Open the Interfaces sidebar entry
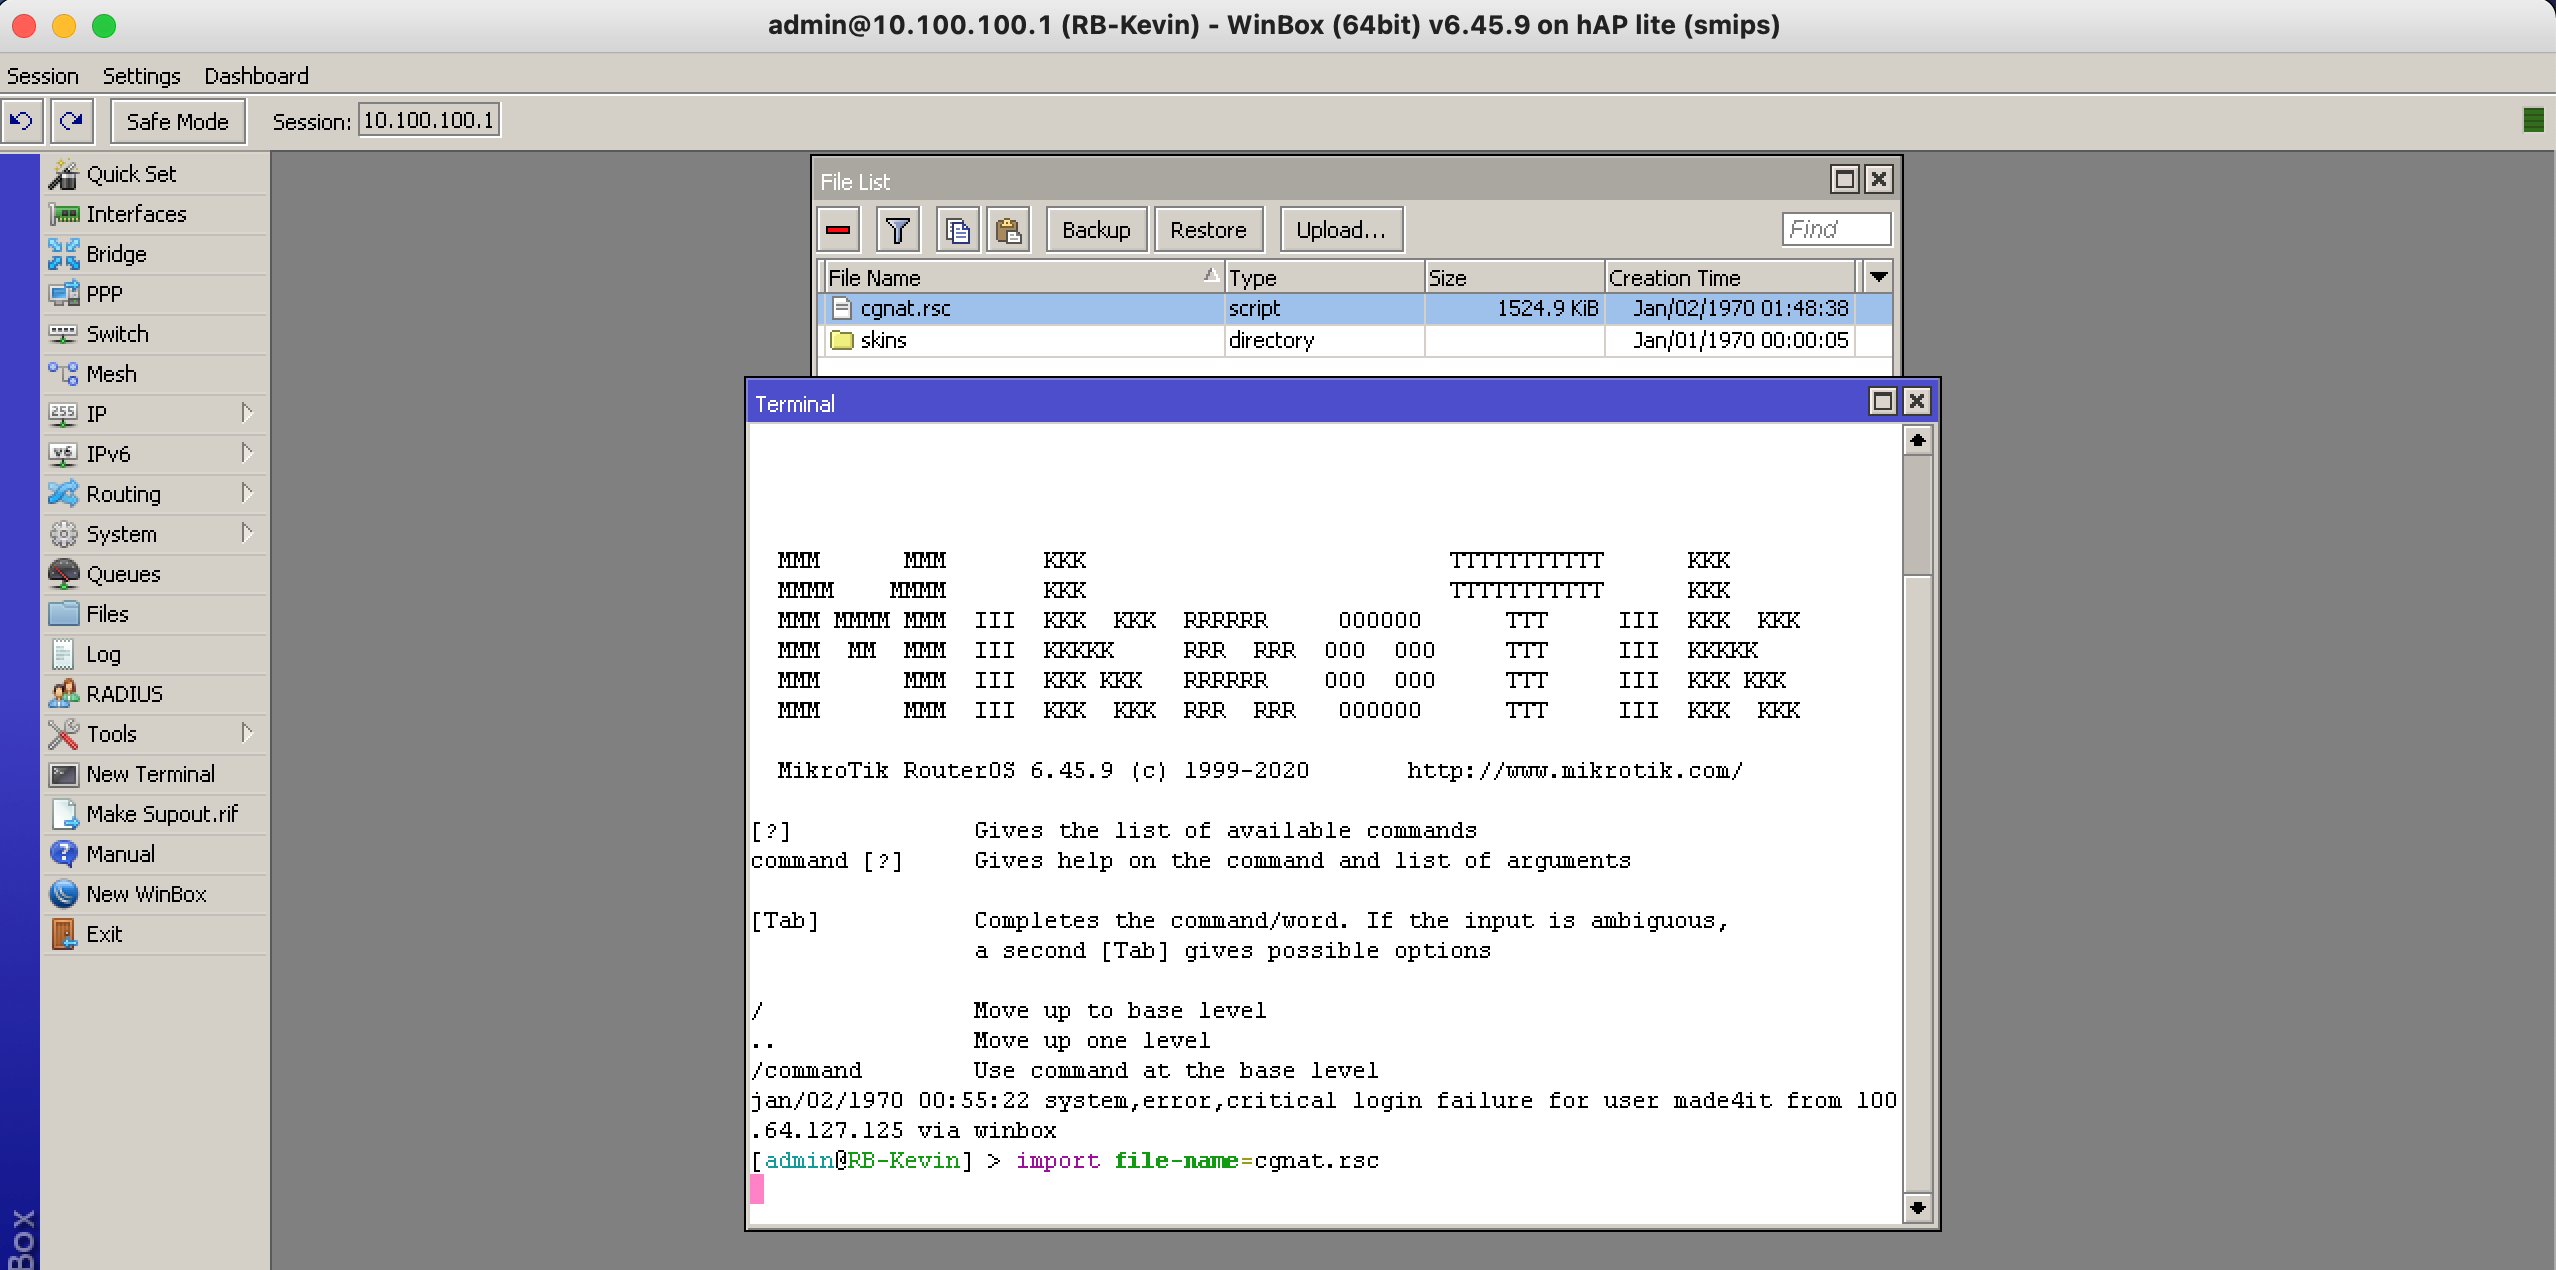 point(155,214)
